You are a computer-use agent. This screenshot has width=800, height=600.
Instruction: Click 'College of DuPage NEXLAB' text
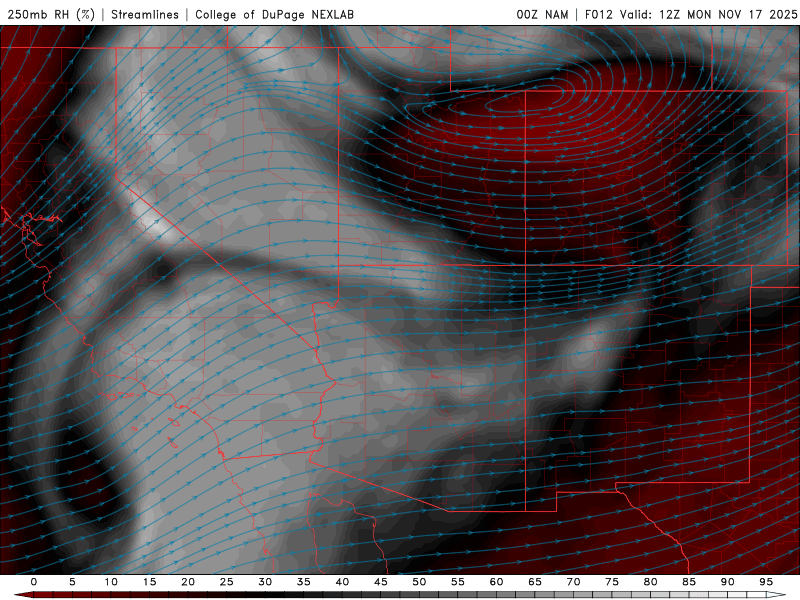click(274, 14)
